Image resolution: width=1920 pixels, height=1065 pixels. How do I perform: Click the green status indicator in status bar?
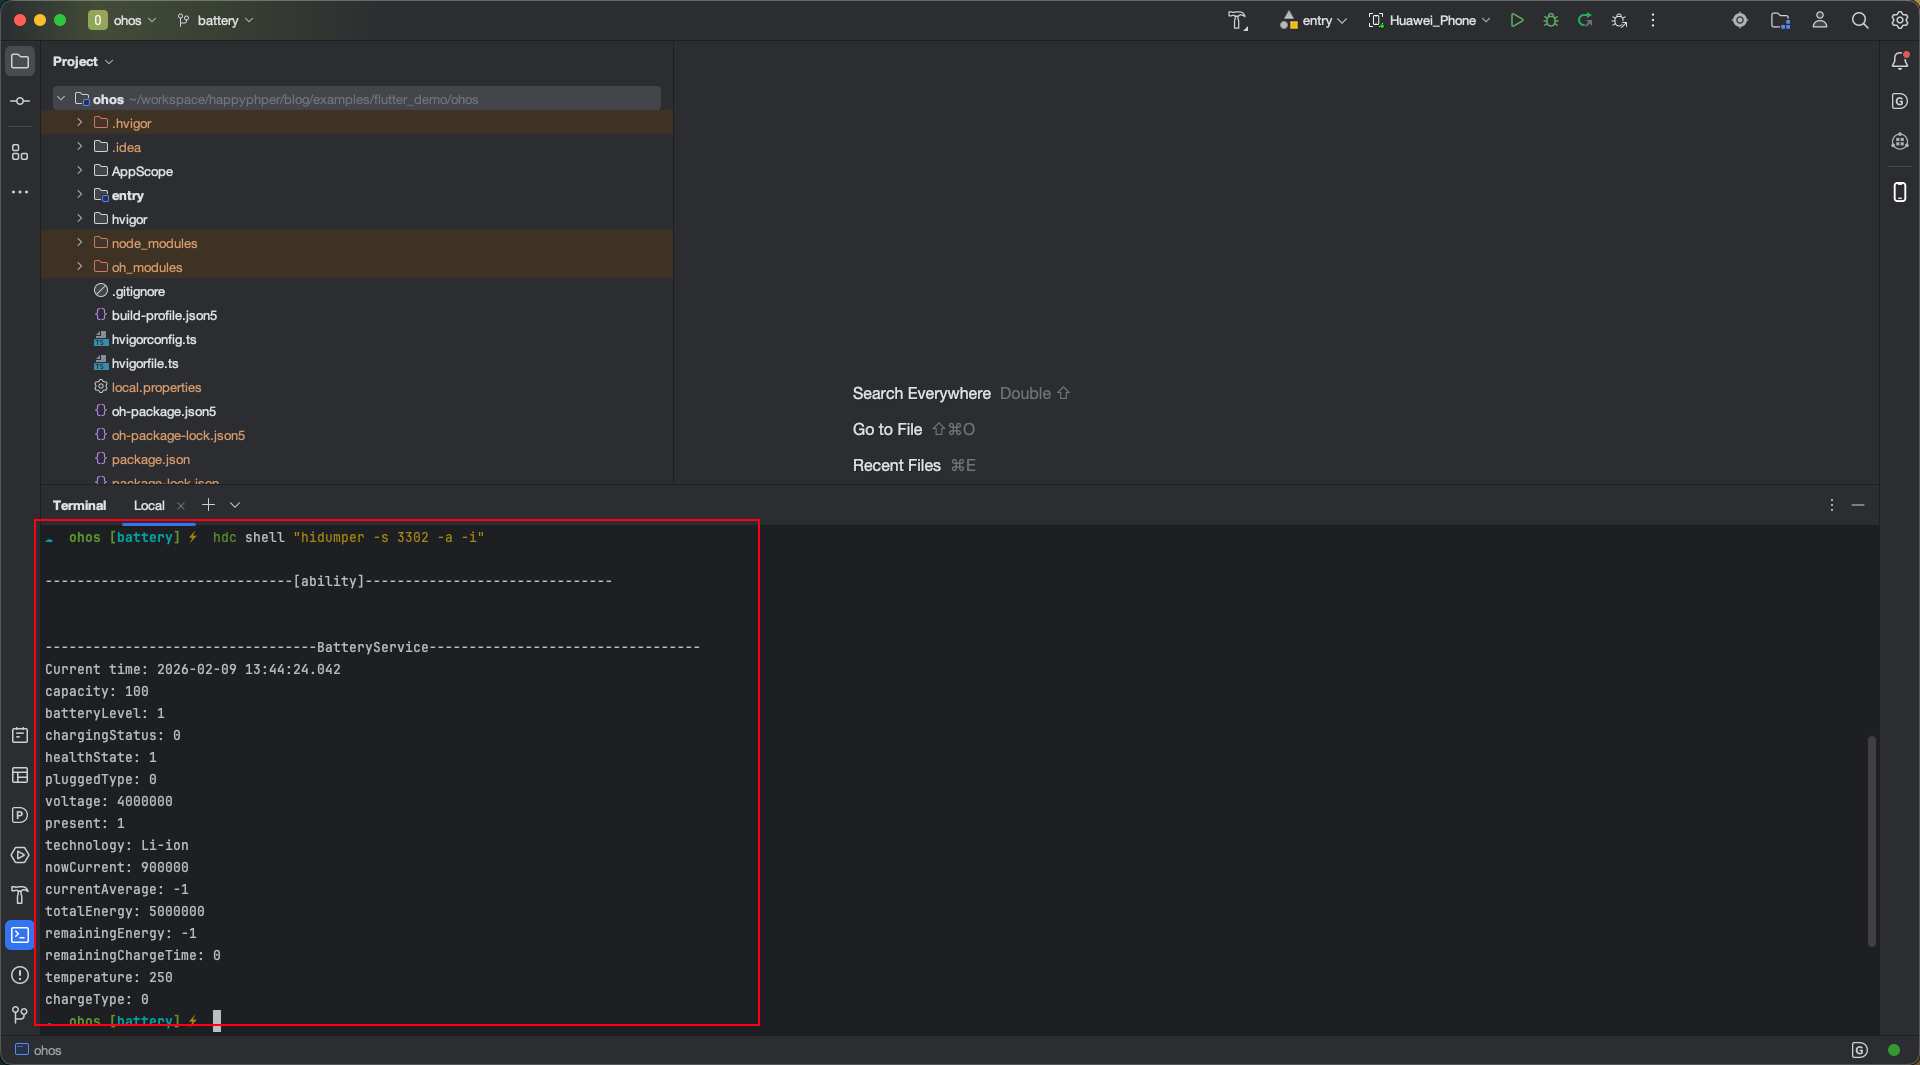pos(1893,1050)
